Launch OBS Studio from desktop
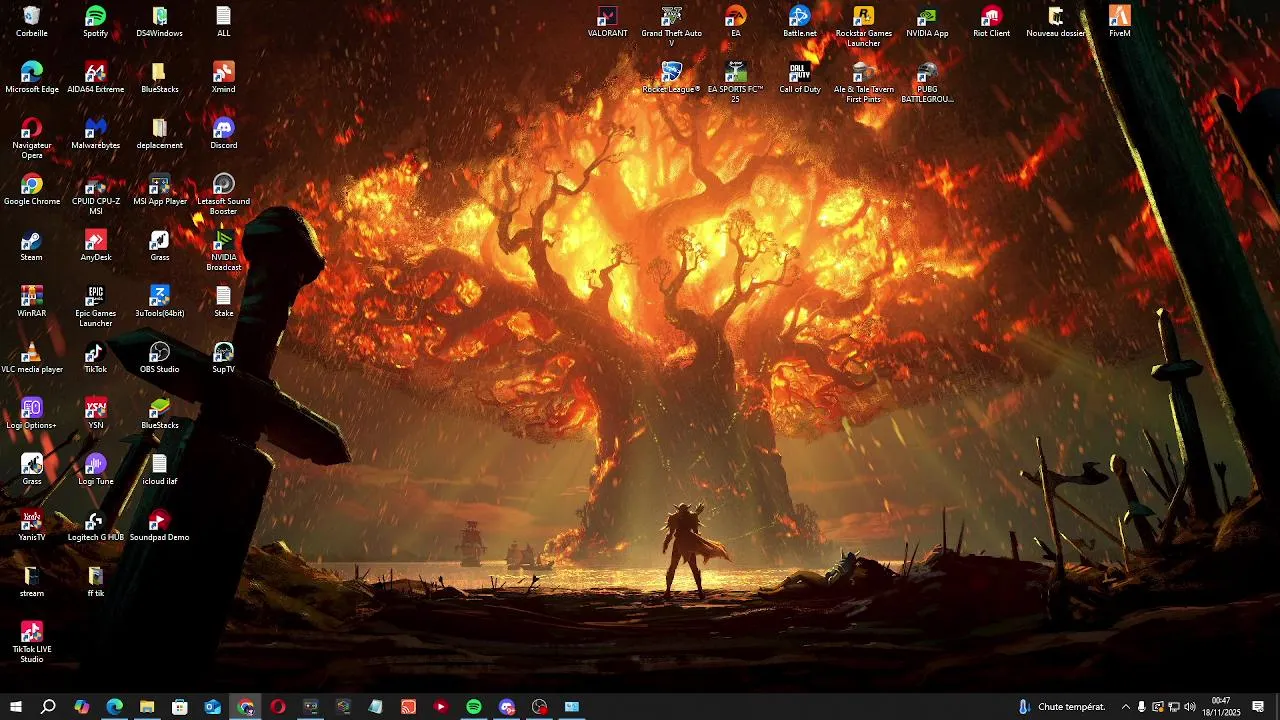 pos(160,358)
